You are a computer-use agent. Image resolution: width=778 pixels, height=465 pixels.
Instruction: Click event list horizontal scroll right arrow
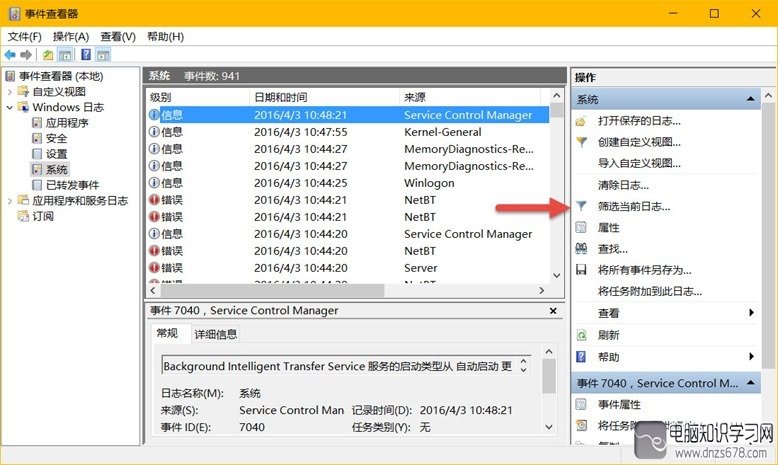pos(542,291)
